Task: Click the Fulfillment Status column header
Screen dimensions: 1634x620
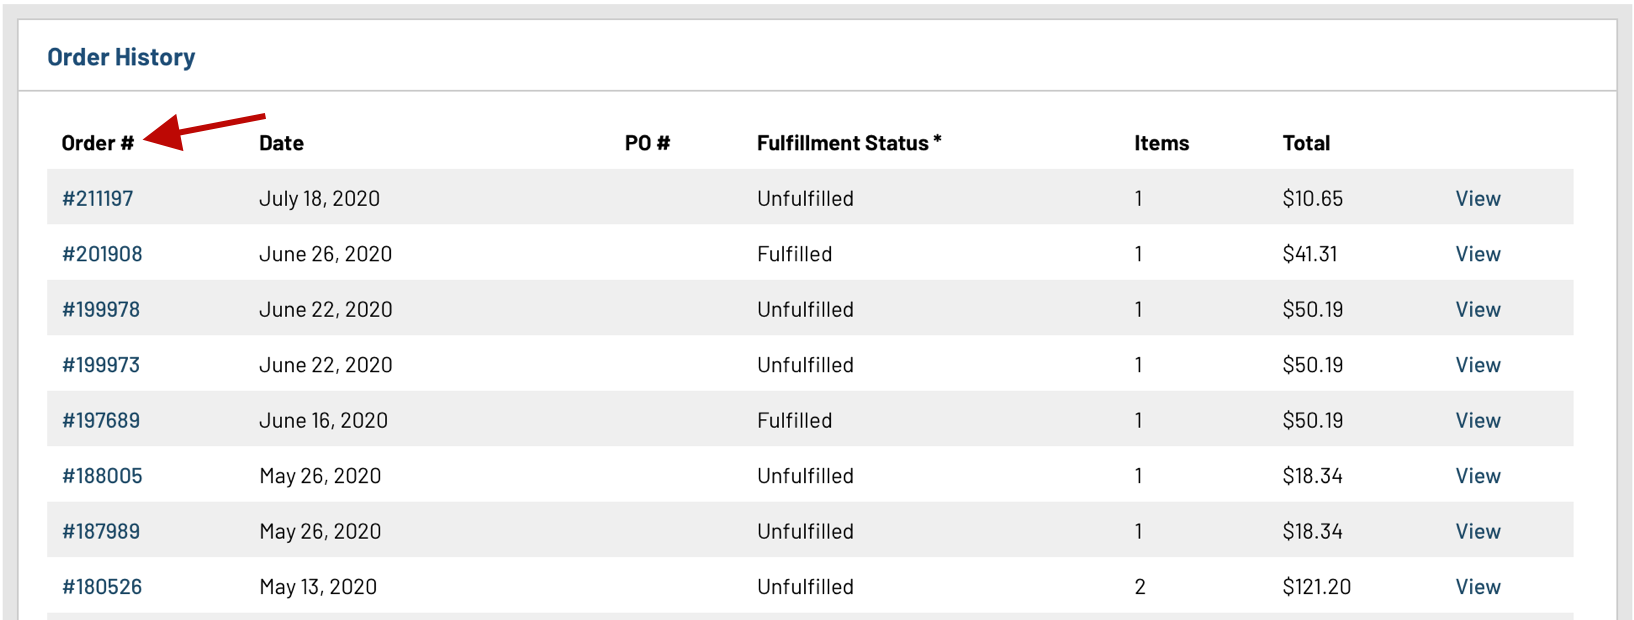Action: pos(849,143)
